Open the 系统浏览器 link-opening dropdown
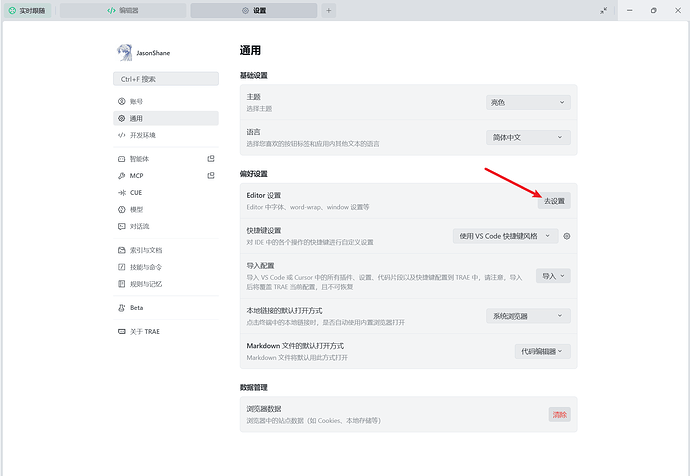The height and width of the screenshot is (476, 690). [528, 316]
